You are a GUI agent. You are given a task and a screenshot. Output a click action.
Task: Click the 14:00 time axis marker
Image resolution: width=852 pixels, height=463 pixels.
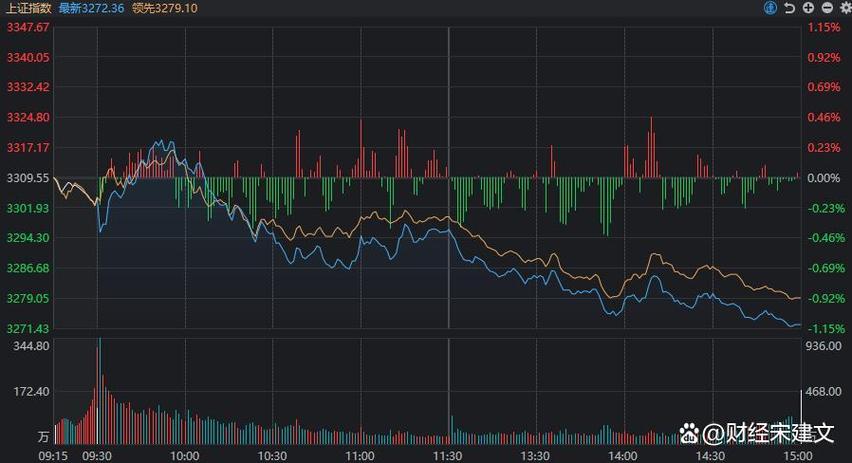(x=625, y=453)
